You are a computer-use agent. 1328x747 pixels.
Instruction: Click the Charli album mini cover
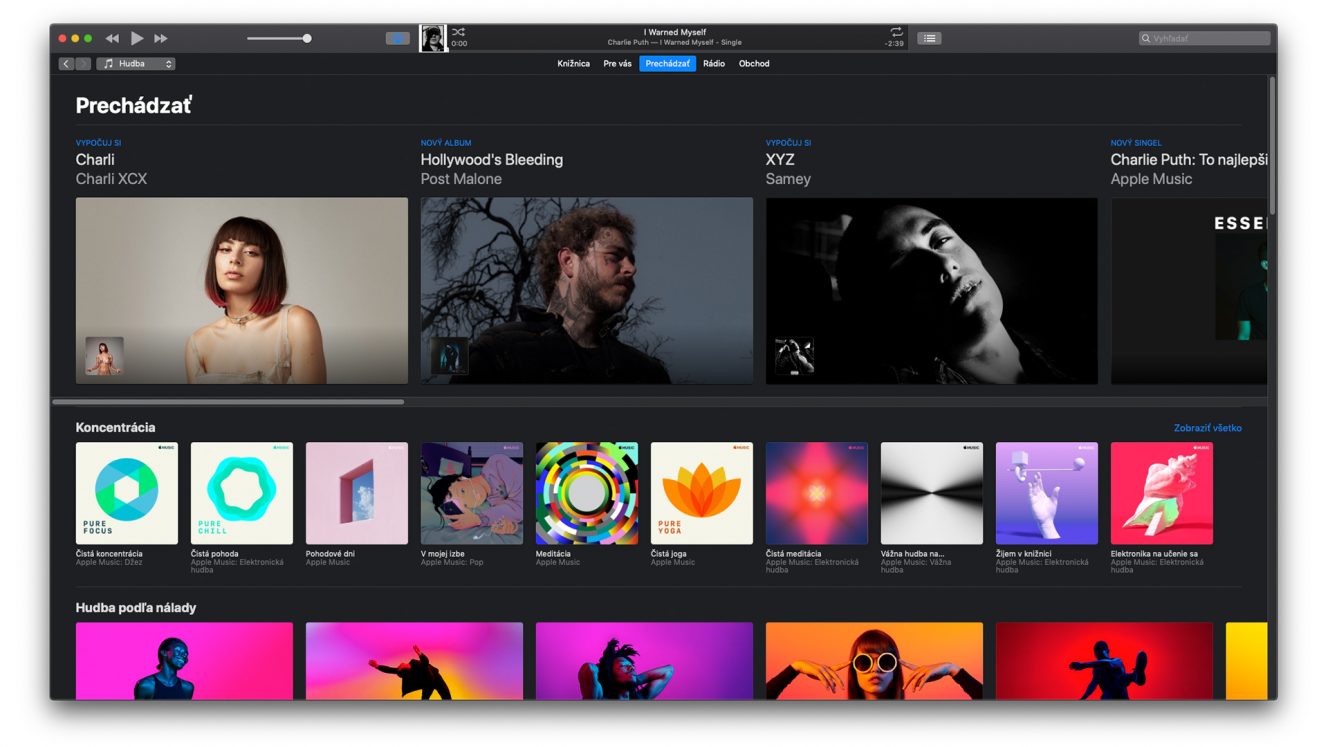(x=105, y=356)
